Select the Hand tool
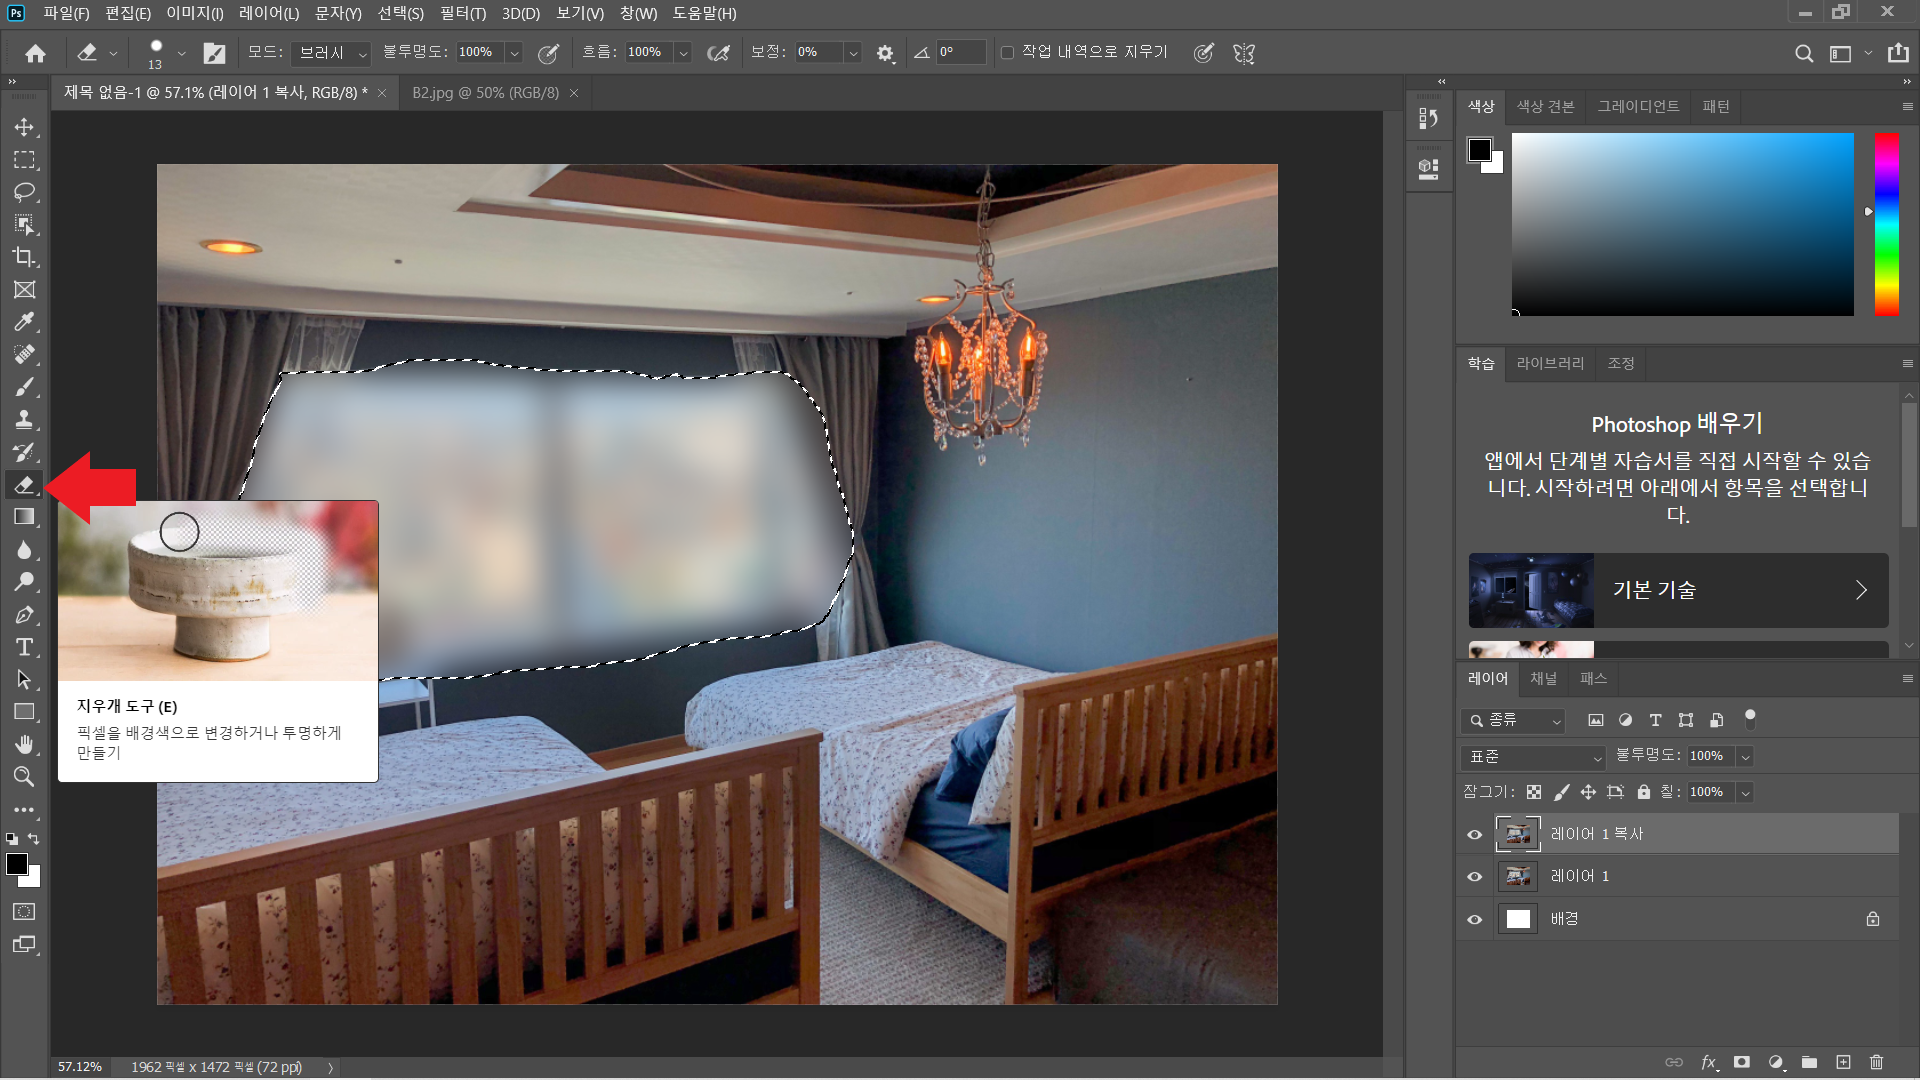Image resolution: width=1920 pixels, height=1080 pixels. click(24, 744)
